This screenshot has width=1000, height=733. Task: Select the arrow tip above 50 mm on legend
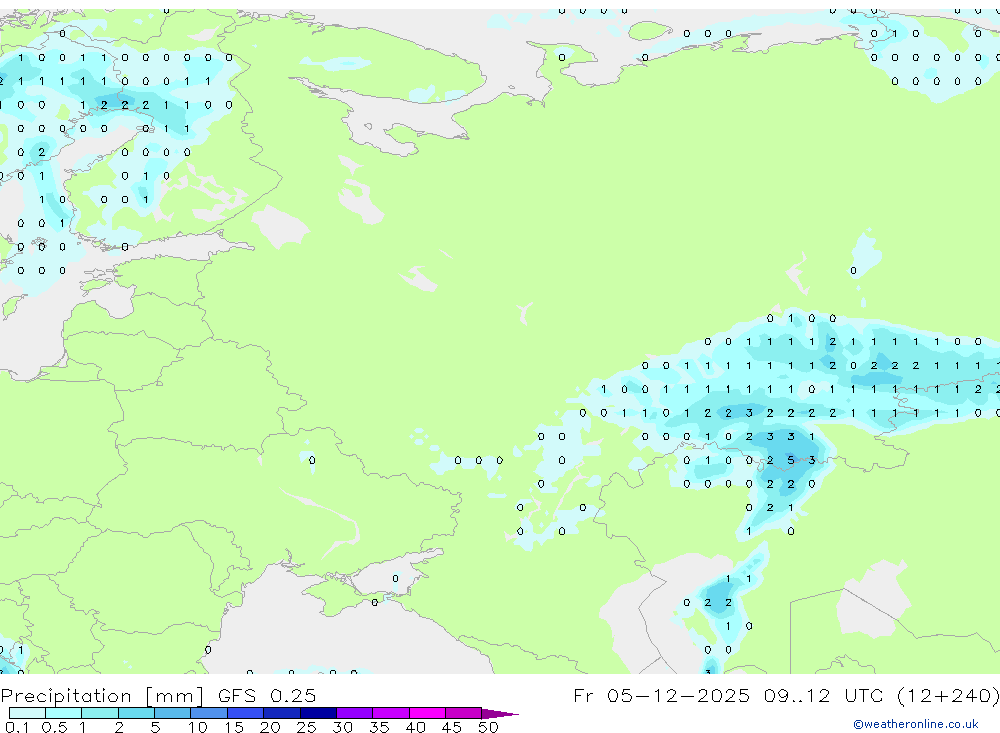pyautogui.click(x=500, y=714)
